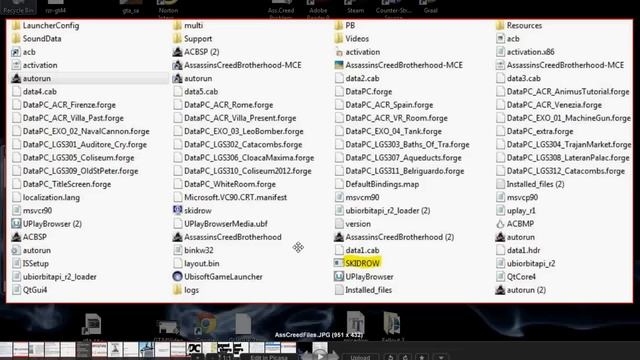Select the msvcm90 dll icon

pos(339,198)
